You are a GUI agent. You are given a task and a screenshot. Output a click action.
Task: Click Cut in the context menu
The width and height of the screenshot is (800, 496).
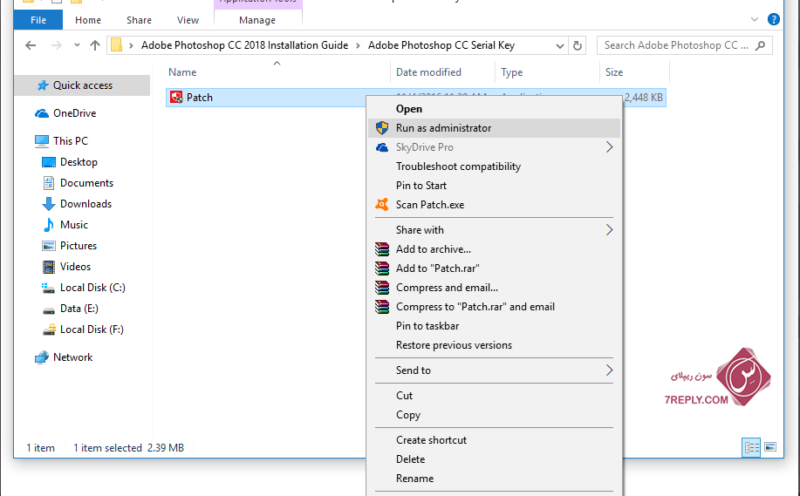[x=404, y=395]
